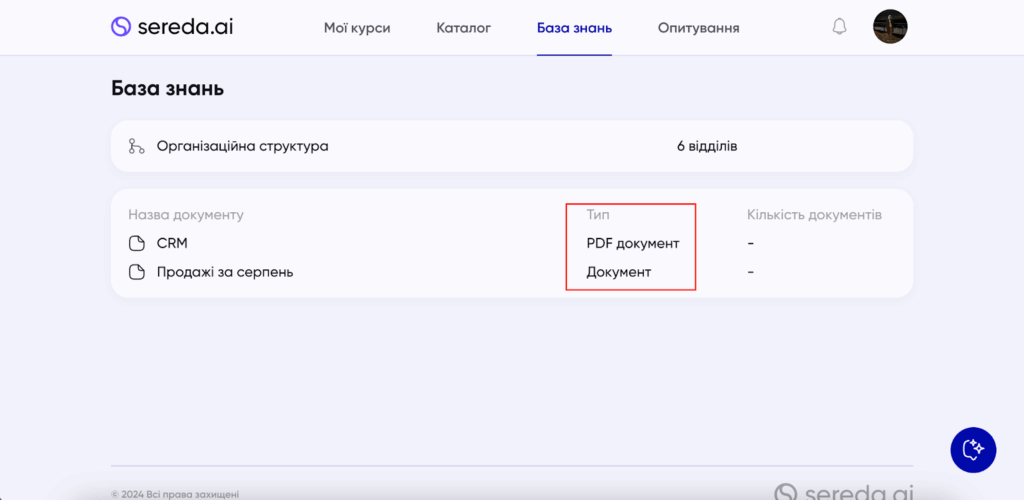
Task: Click the organizational structure tree icon
Action: click(137, 146)
